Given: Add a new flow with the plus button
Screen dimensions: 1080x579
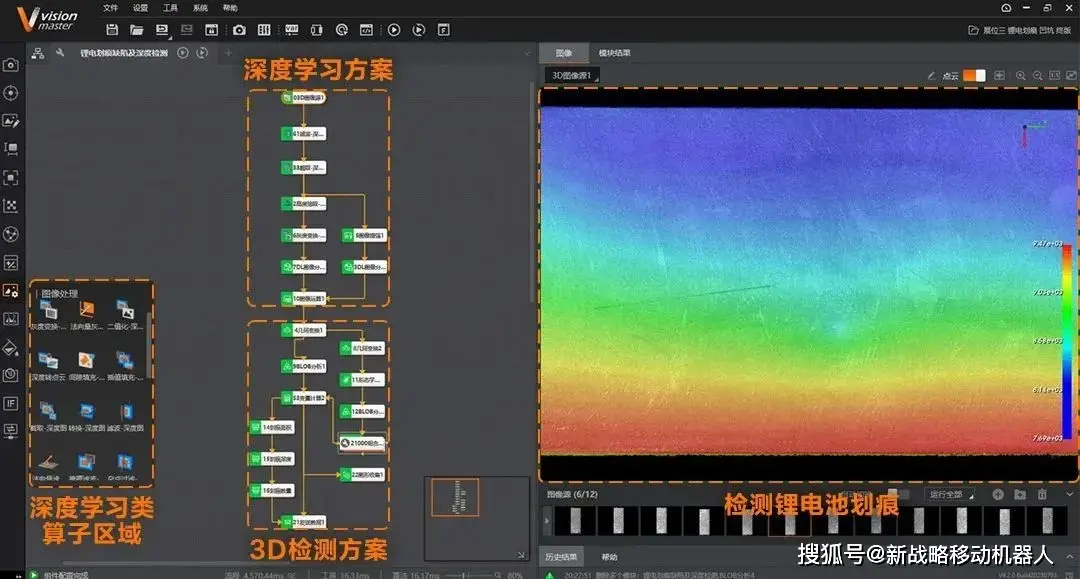Looking at the screenshot, I should 229,53.
